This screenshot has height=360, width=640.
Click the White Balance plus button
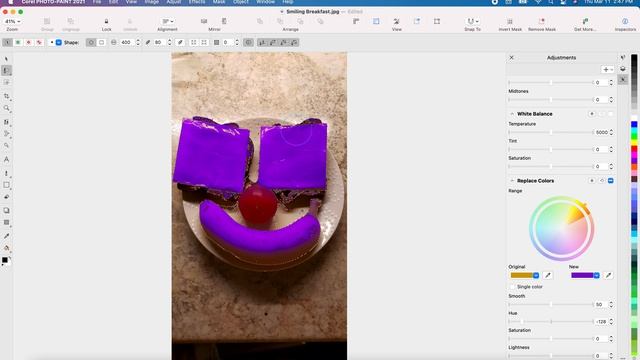point(592,114)
